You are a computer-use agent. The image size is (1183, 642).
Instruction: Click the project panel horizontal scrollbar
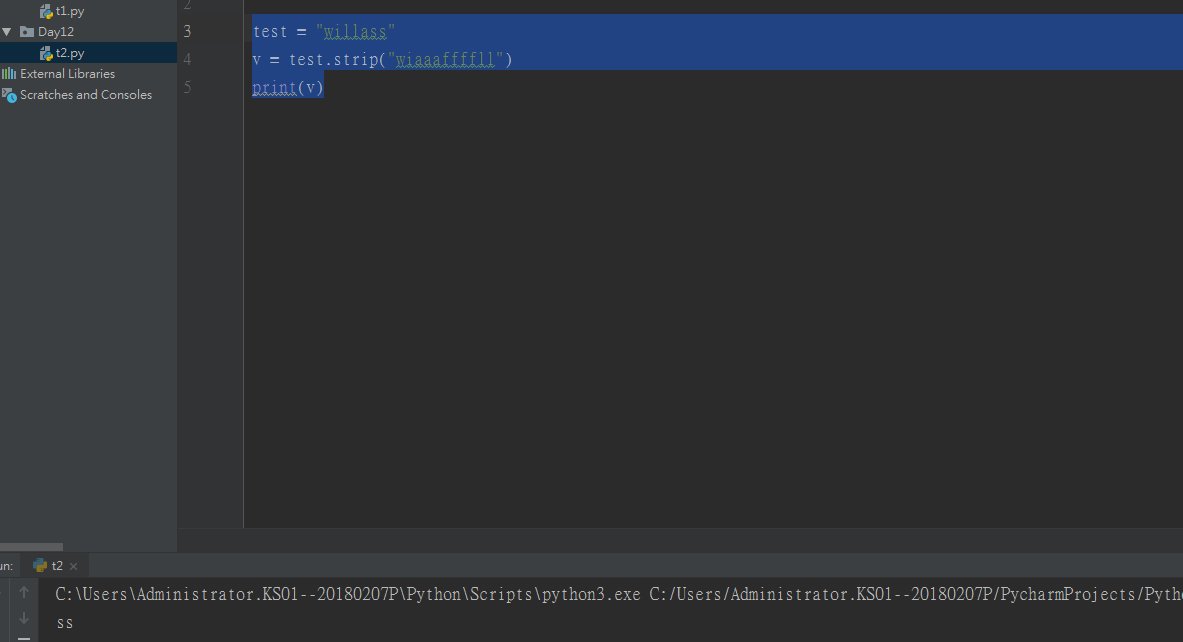tap(31, 547)
